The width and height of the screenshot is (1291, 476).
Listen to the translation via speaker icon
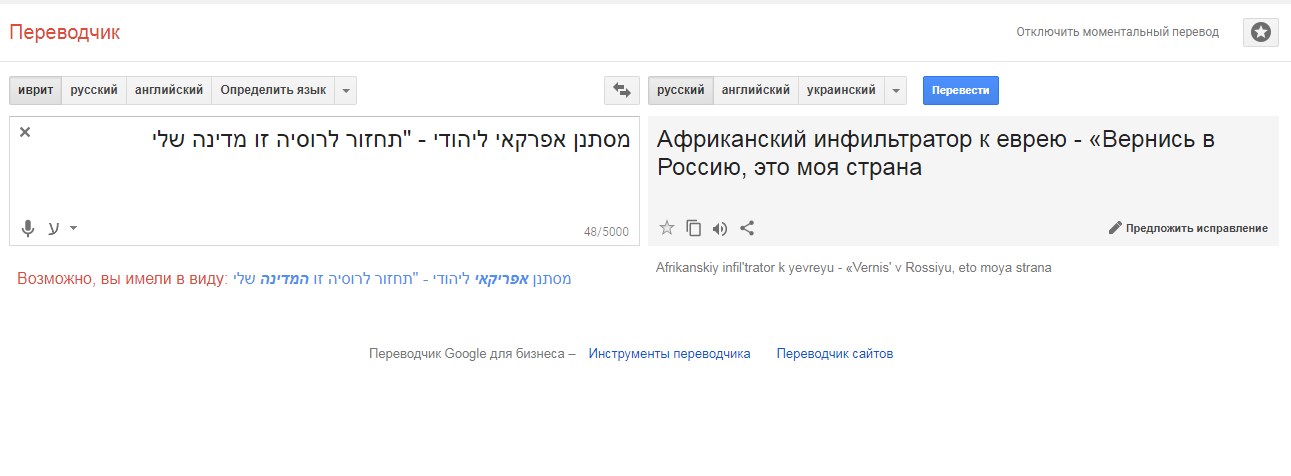point(720,228)
